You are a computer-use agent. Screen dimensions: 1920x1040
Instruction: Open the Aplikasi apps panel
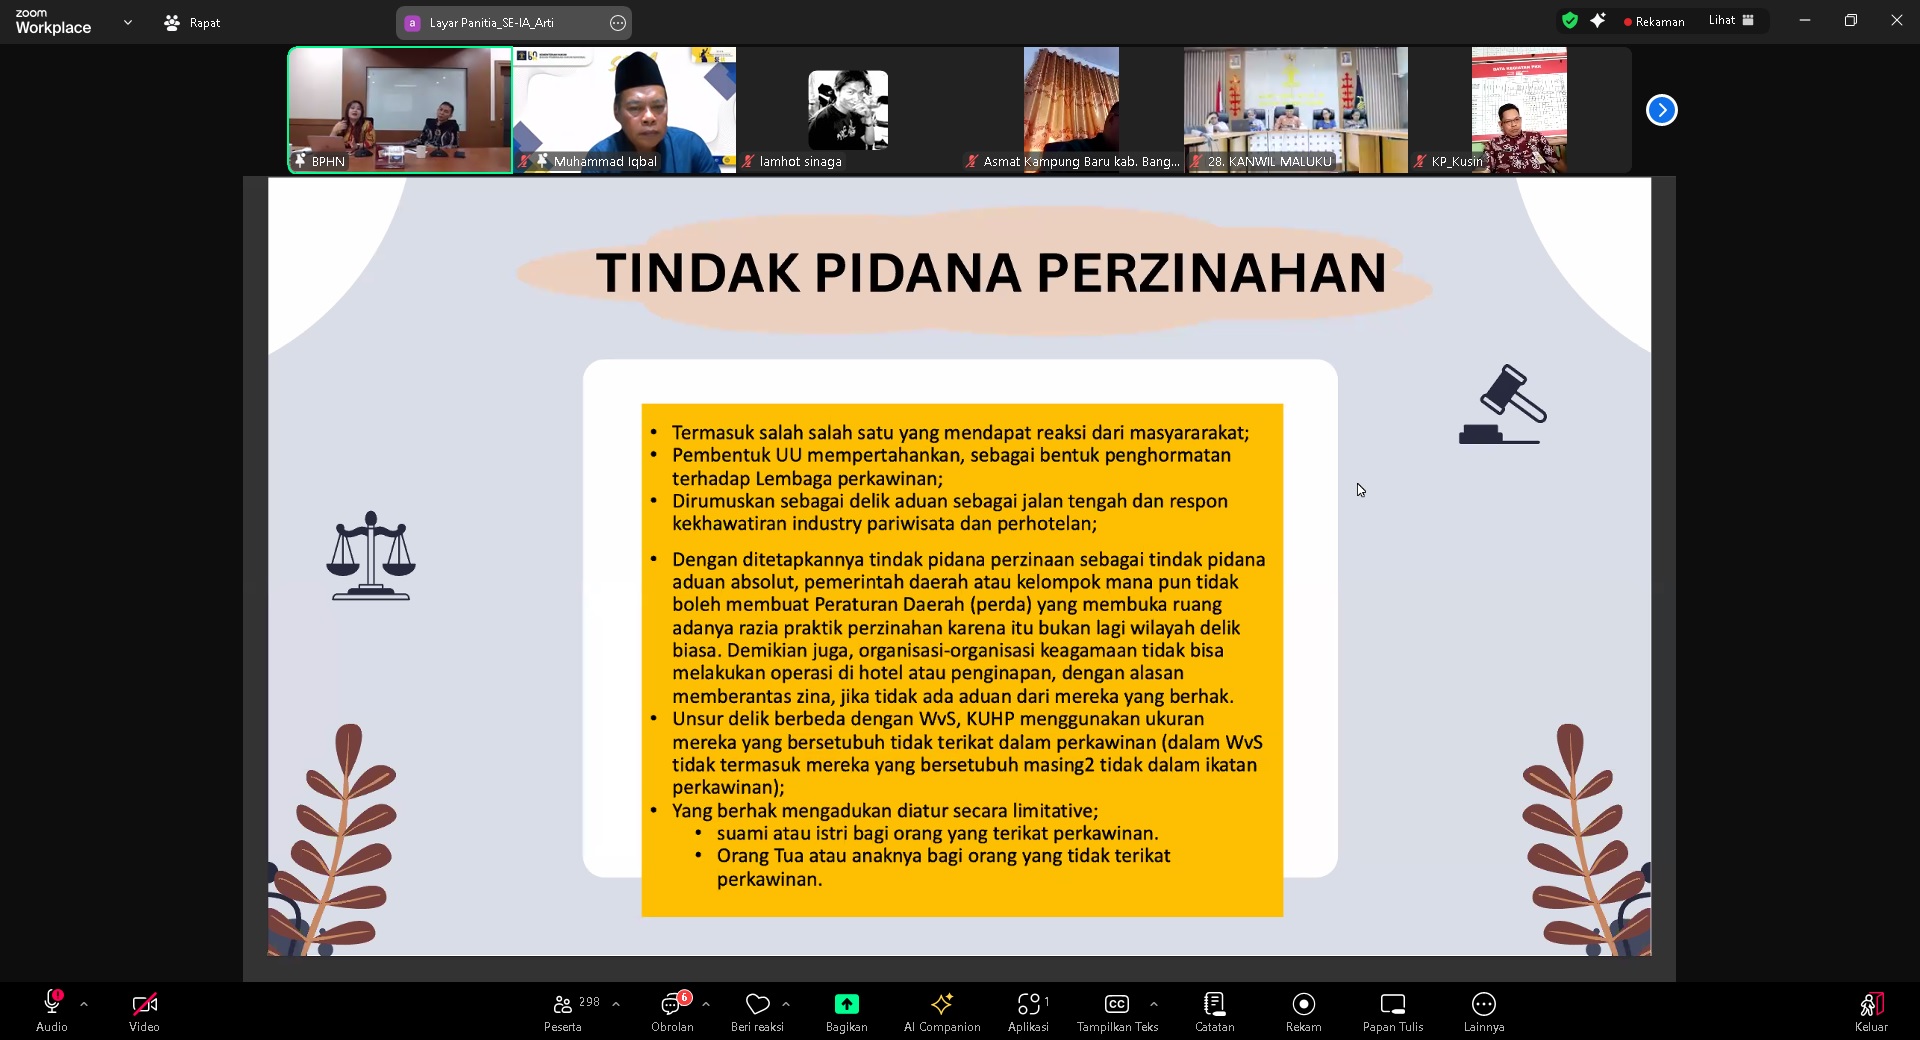point(1028,1011)
